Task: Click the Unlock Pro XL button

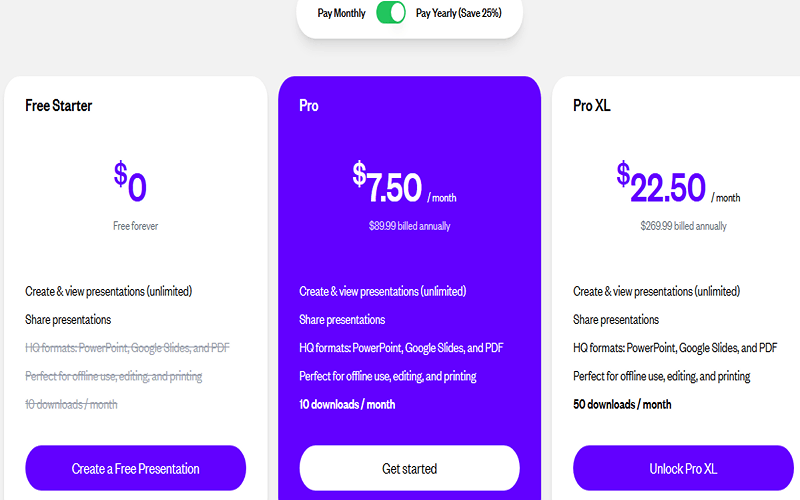Action: pos(683,468)
